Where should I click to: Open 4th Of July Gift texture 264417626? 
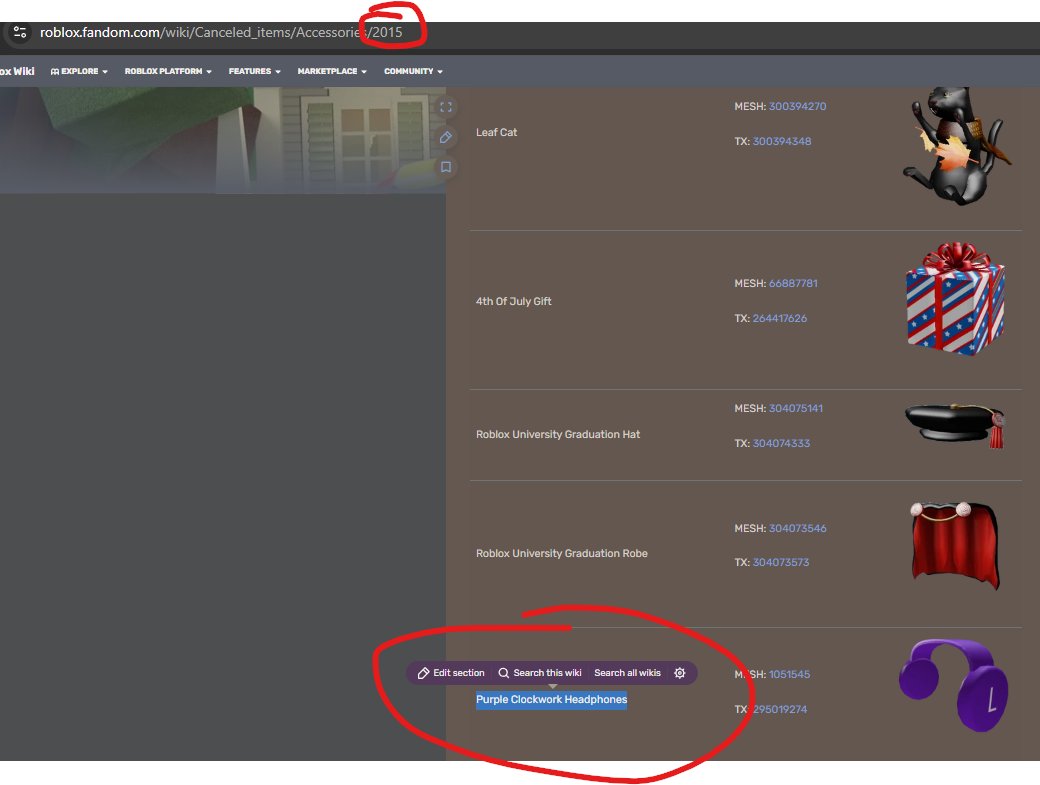pos(780,318)
